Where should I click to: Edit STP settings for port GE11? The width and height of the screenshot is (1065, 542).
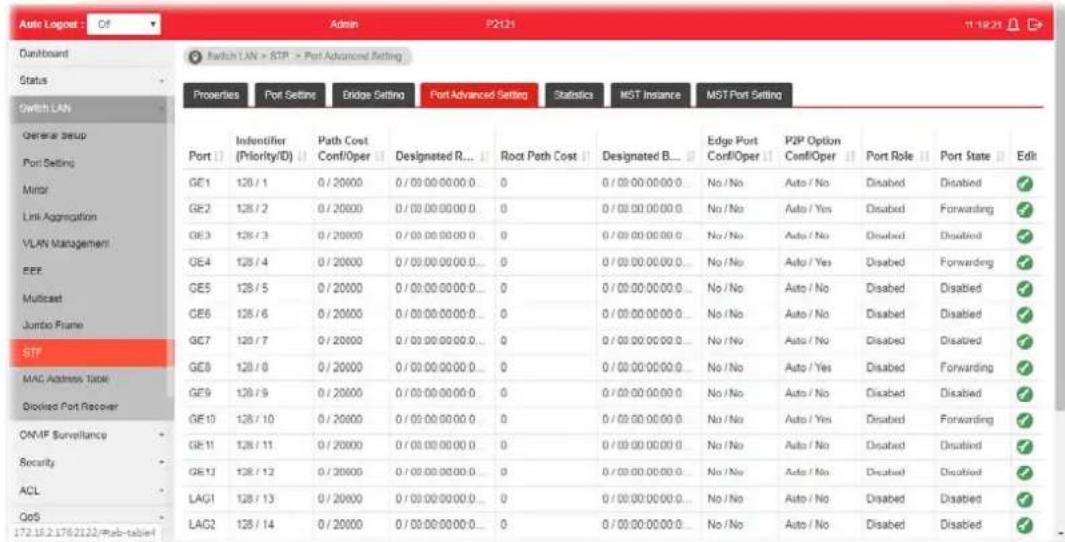[x=1024, y=446]
